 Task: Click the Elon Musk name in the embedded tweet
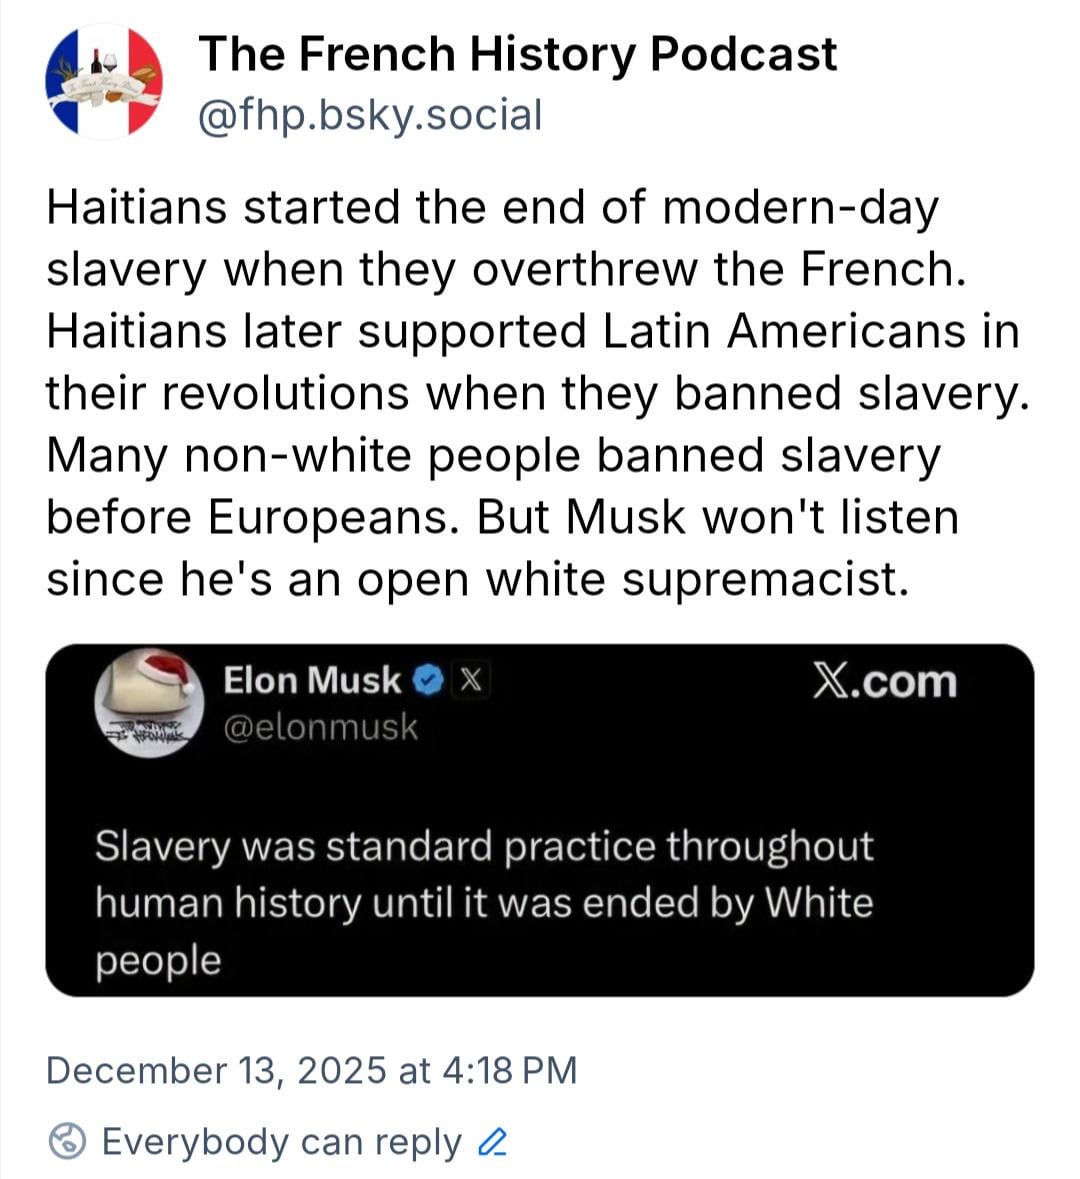tap(311, 680)
